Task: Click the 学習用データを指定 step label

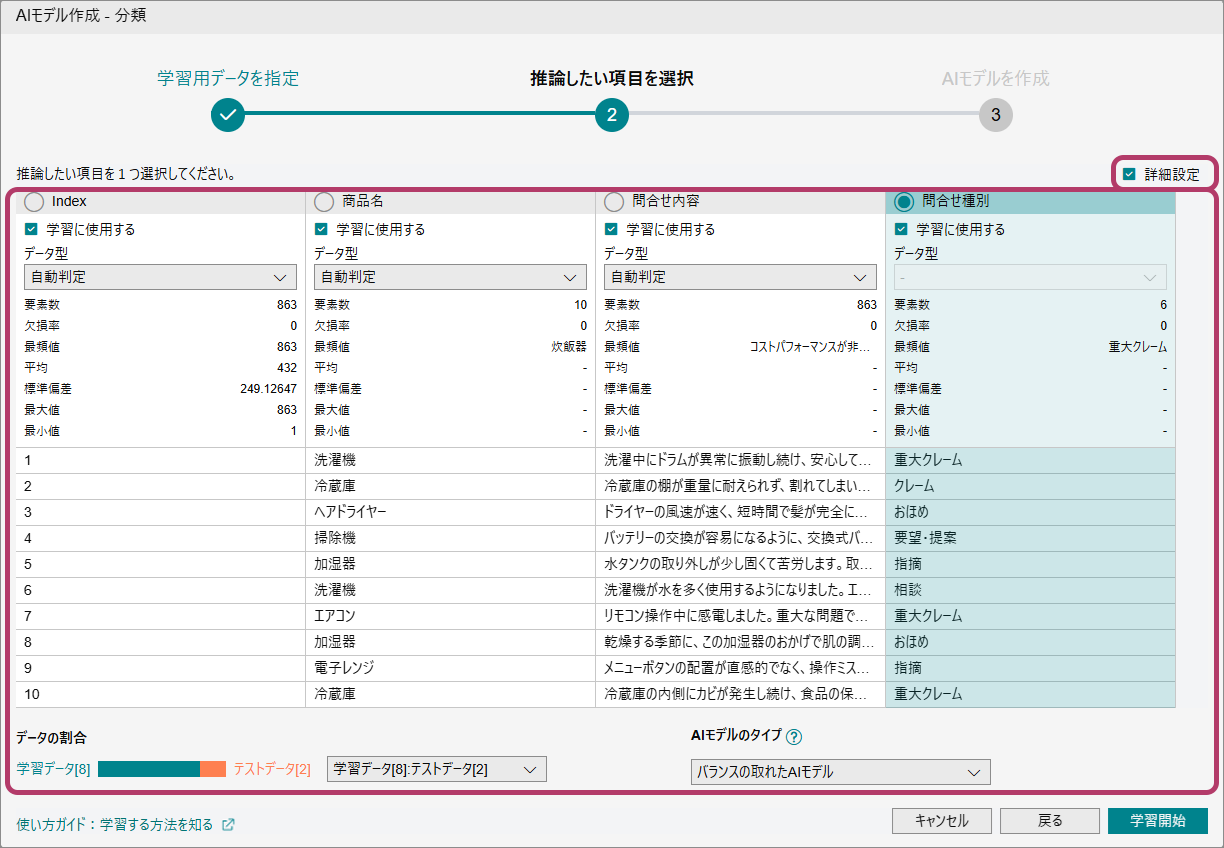Action: [228, 78]
